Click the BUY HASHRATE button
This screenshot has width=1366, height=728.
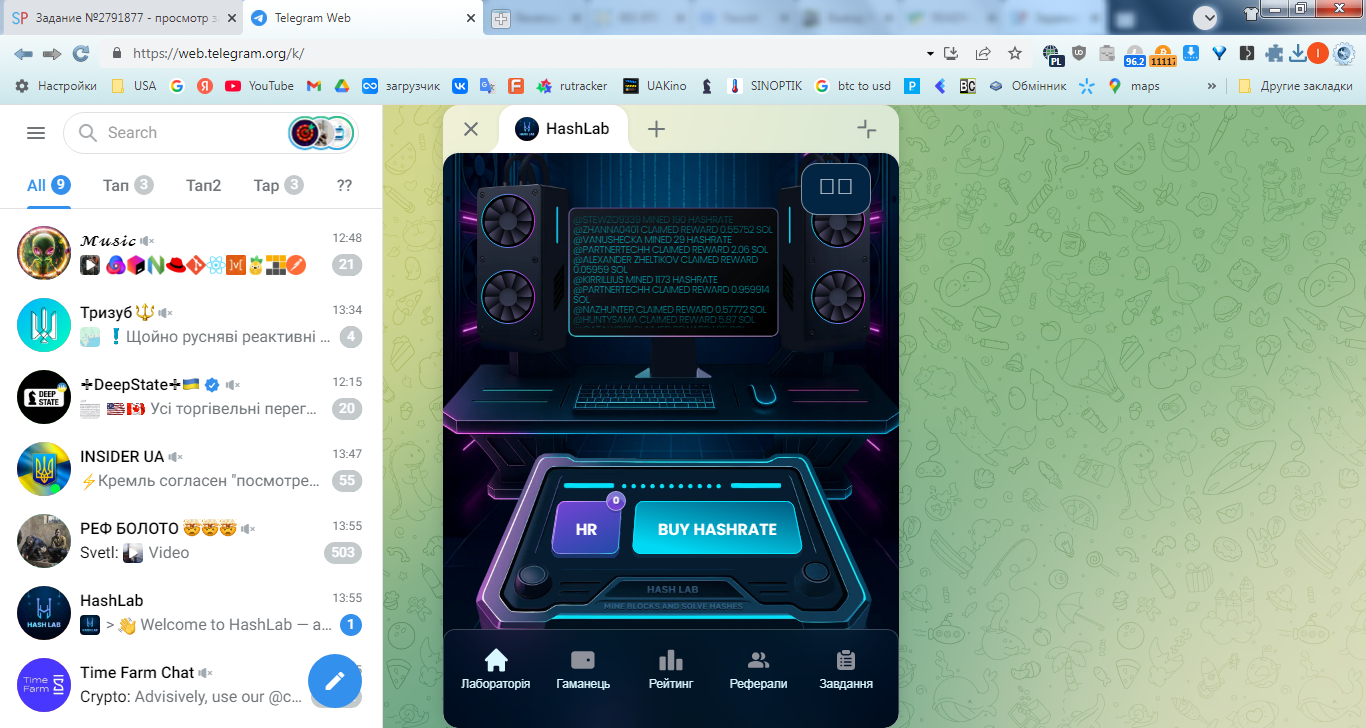pyautogui.click(x=718, y=528)
